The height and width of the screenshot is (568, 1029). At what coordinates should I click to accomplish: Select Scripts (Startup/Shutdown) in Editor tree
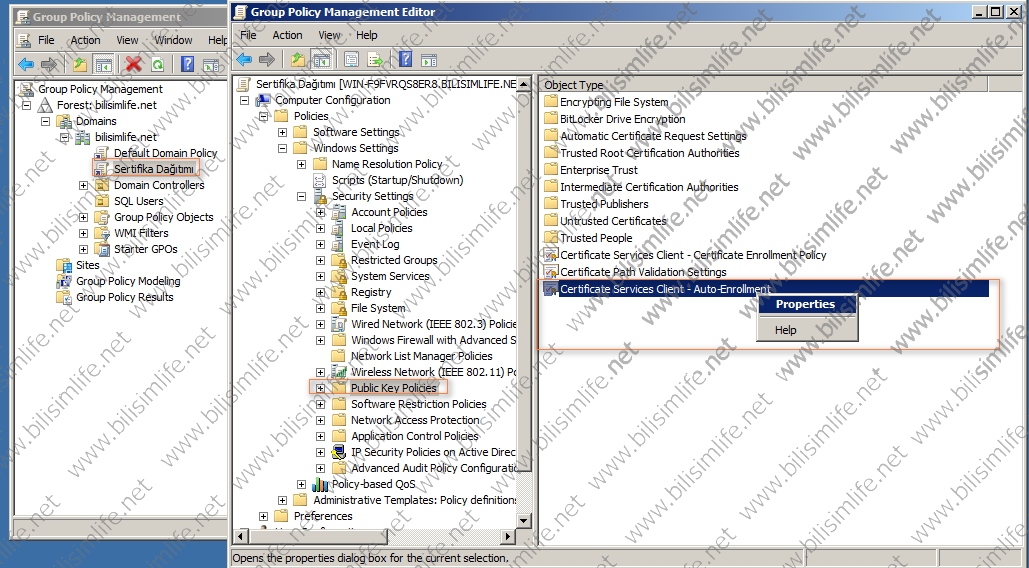pyautogui.click(x=397, y=180)
